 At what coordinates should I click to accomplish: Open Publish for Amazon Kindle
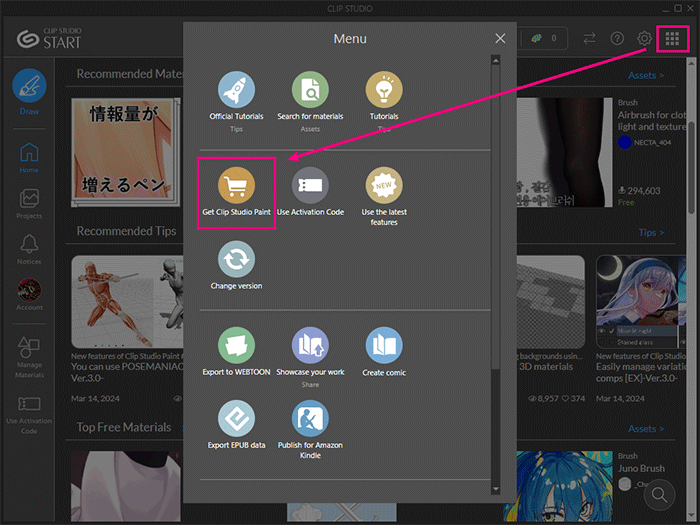[x=310, y=419]
